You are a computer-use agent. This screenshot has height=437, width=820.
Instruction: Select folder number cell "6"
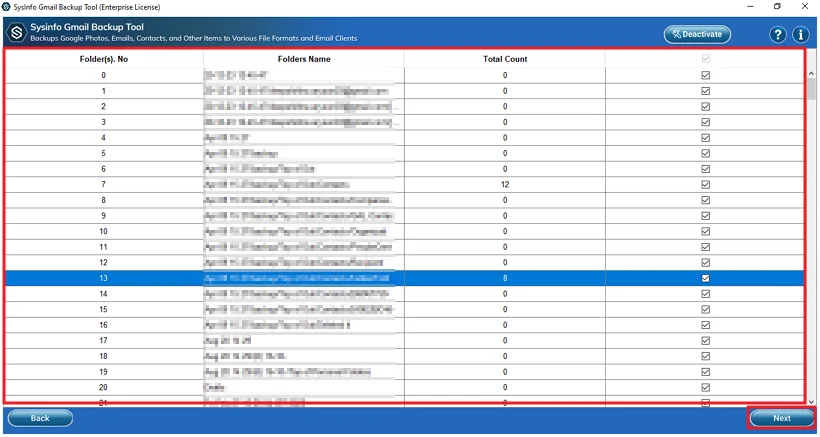pos(104,169)
